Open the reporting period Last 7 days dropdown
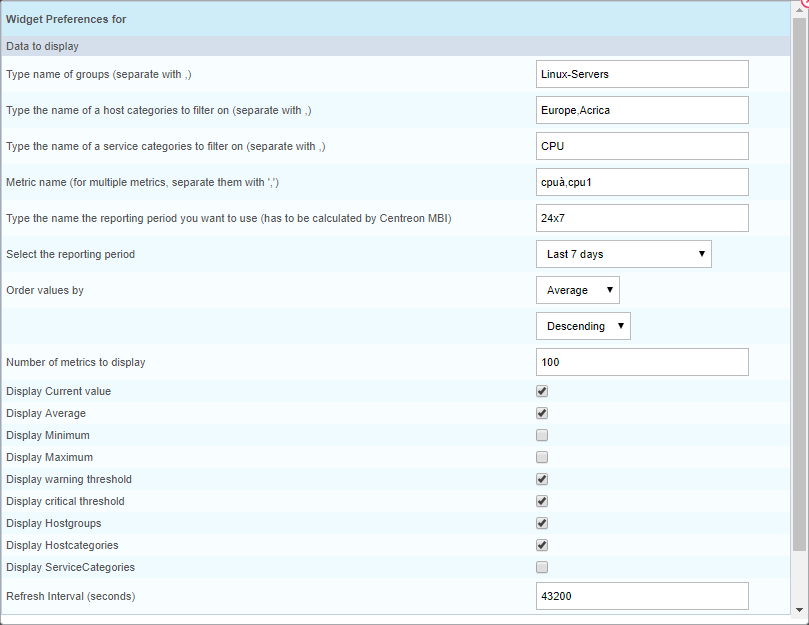Screen dimensions: 809x625 [623, 254]
